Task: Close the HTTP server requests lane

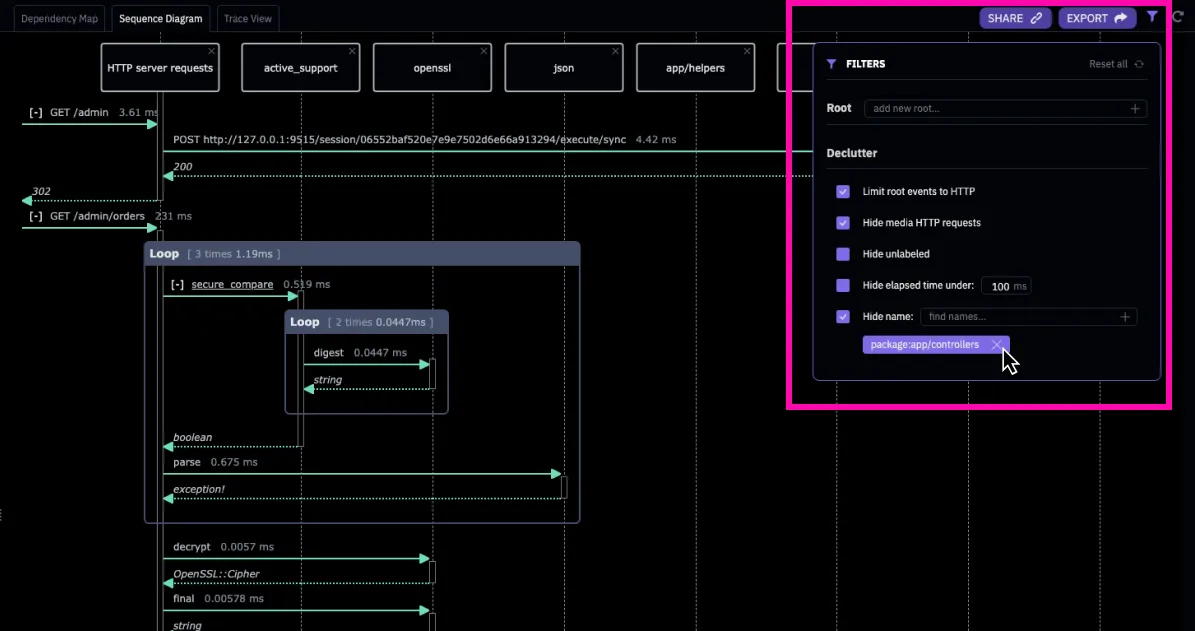Action: 211,51
